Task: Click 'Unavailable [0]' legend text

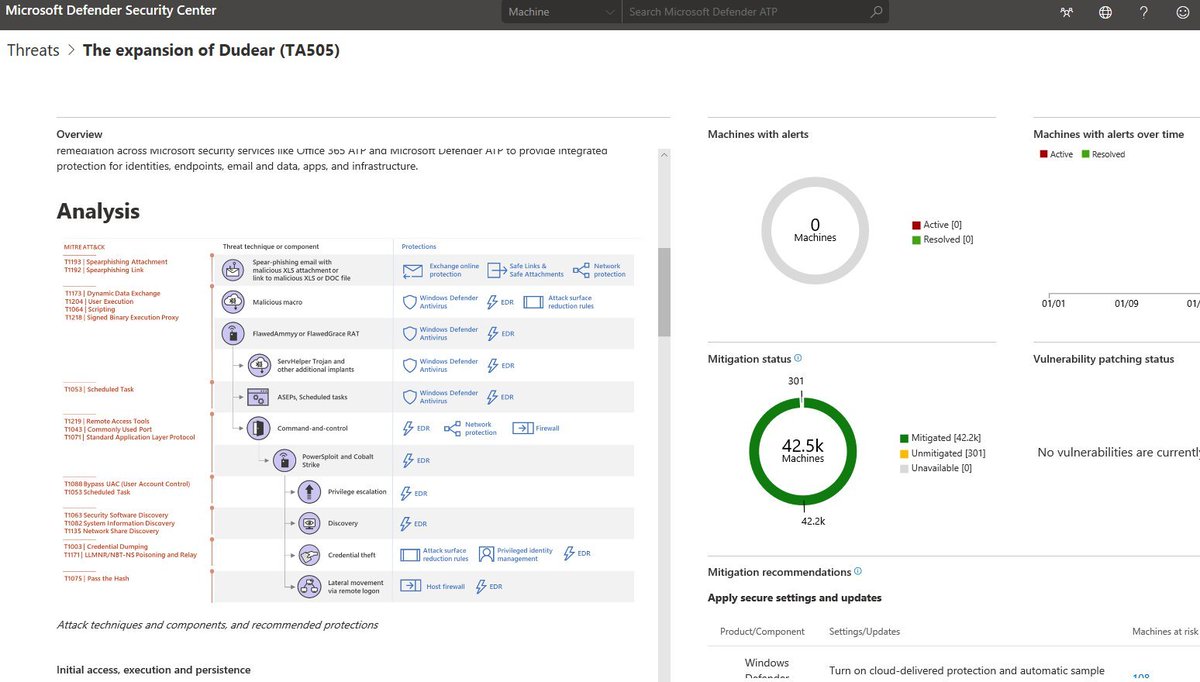Action: pos(941,468)
